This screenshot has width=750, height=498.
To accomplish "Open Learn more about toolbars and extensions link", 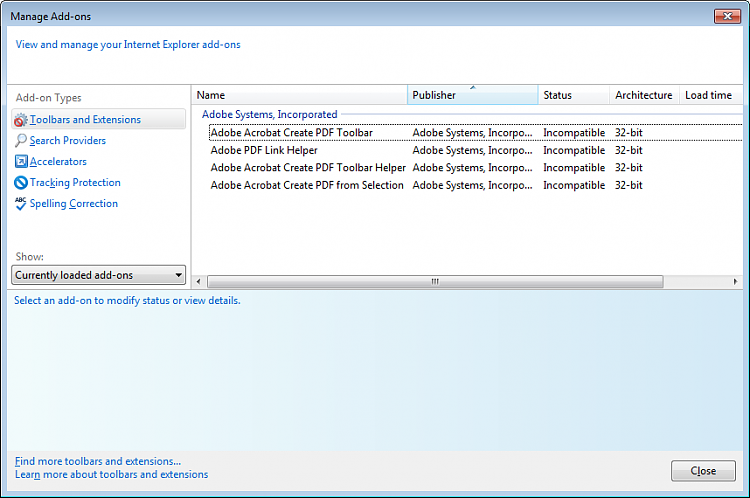I will click(x=111, y=475).
